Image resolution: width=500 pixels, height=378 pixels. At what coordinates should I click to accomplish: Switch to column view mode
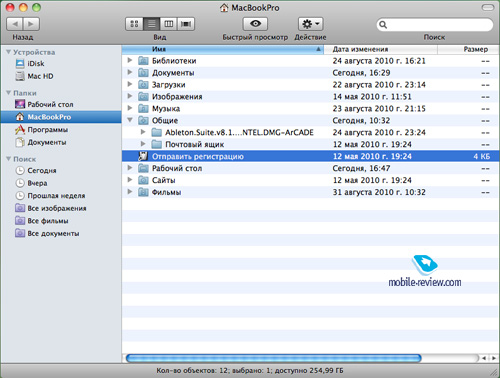169,24
